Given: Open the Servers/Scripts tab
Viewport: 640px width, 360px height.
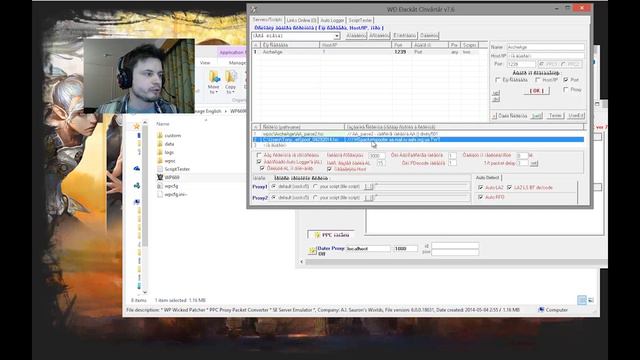Looking at the screenshot, I should (x=267, y=20).
